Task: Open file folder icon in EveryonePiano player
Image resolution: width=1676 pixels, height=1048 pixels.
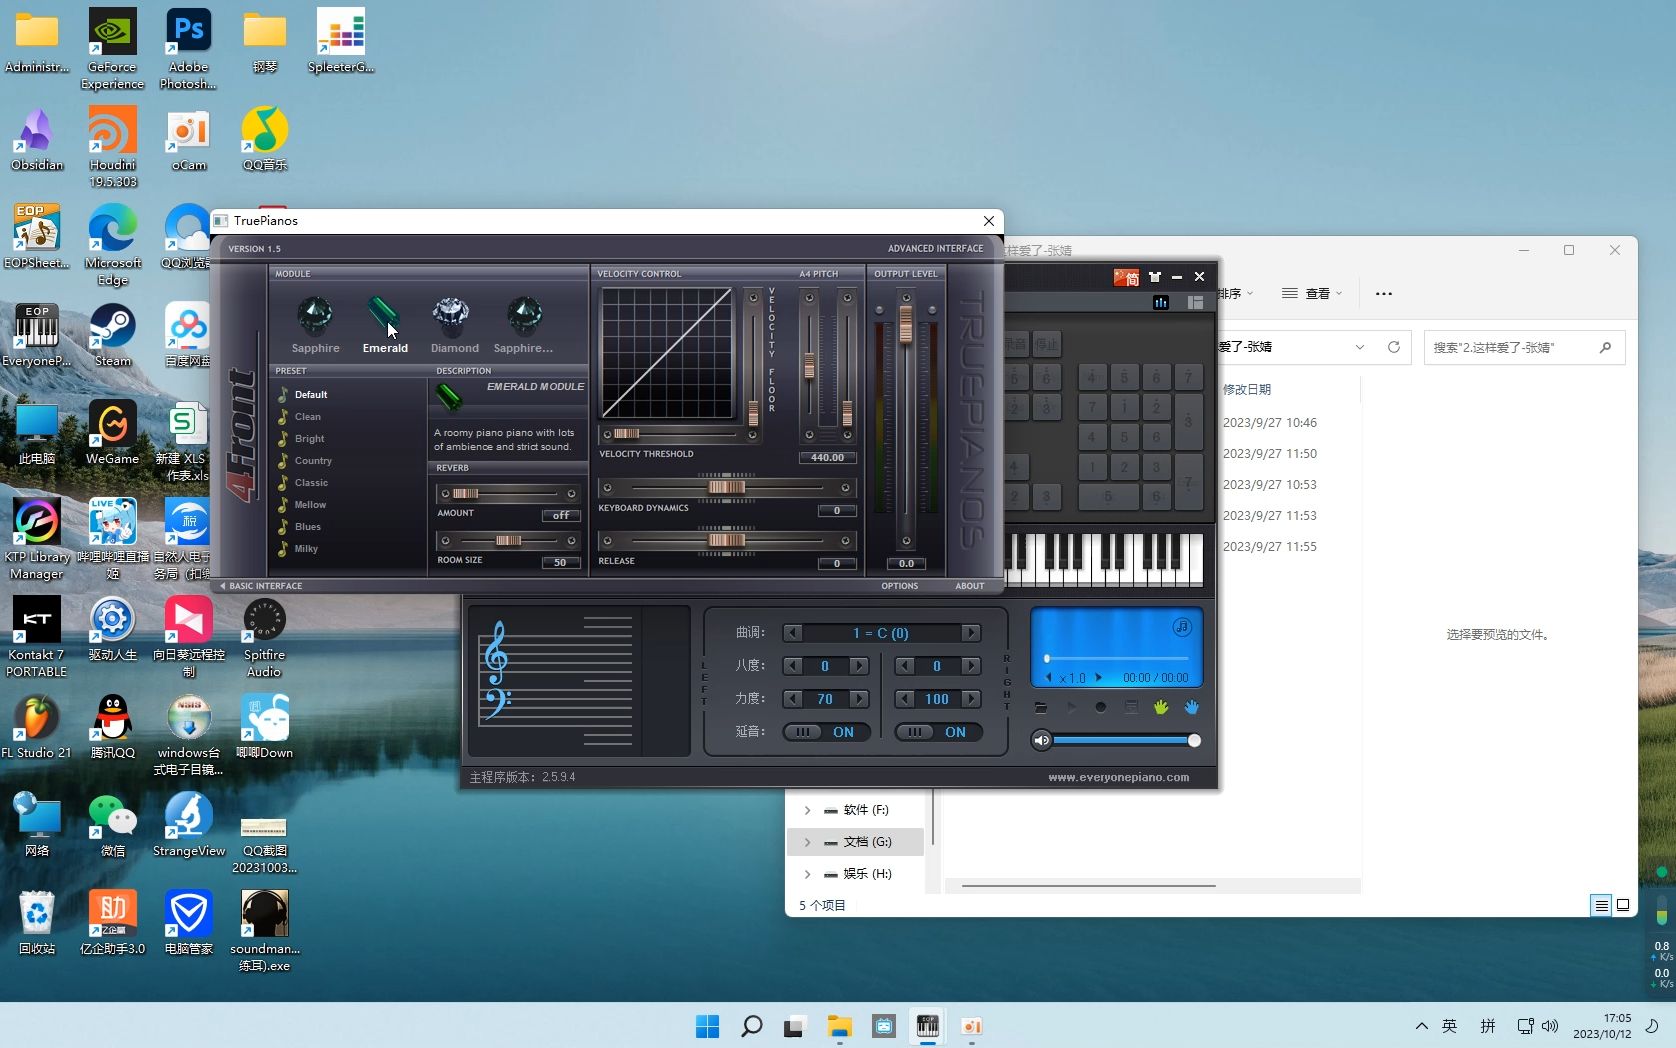Action: [1041, 707]
